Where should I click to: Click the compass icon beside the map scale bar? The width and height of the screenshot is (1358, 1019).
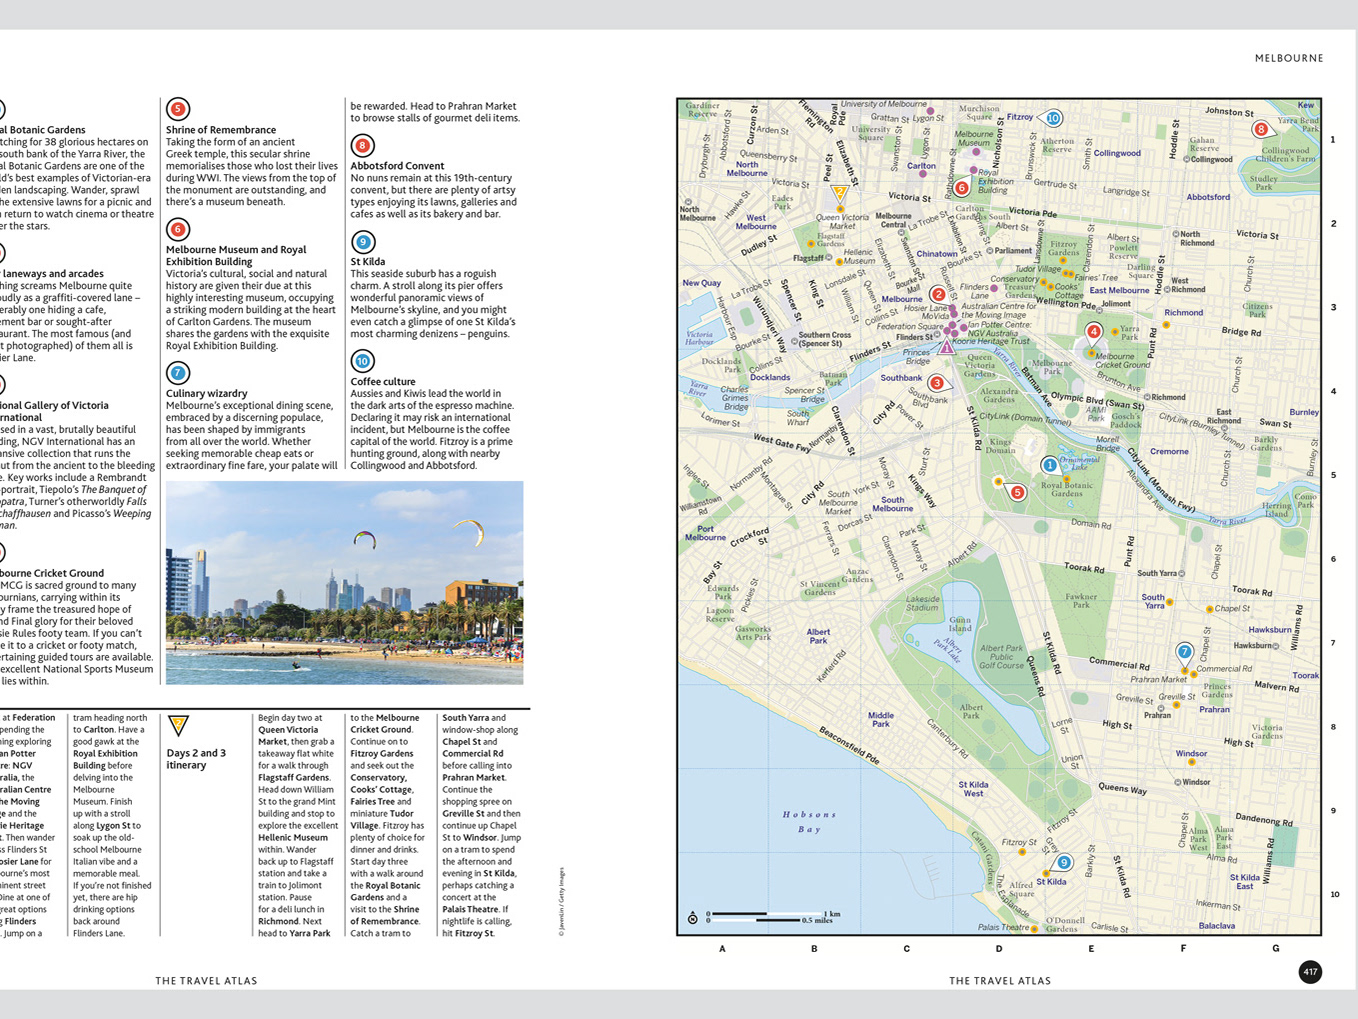[692, 917]
